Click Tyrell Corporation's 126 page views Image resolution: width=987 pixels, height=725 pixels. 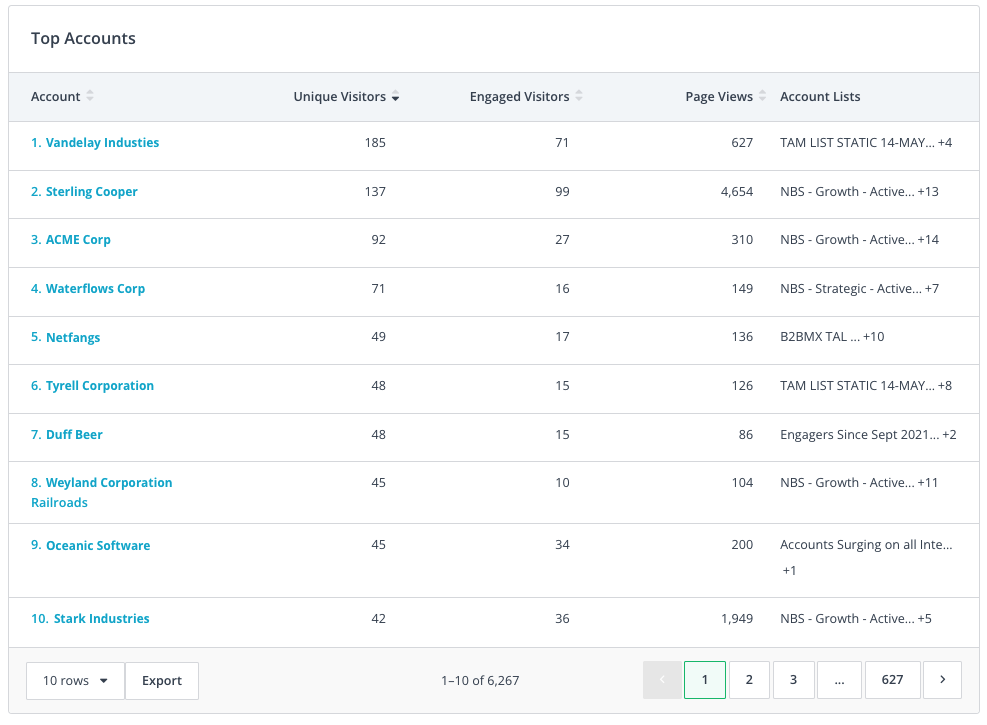click(742, 386)
